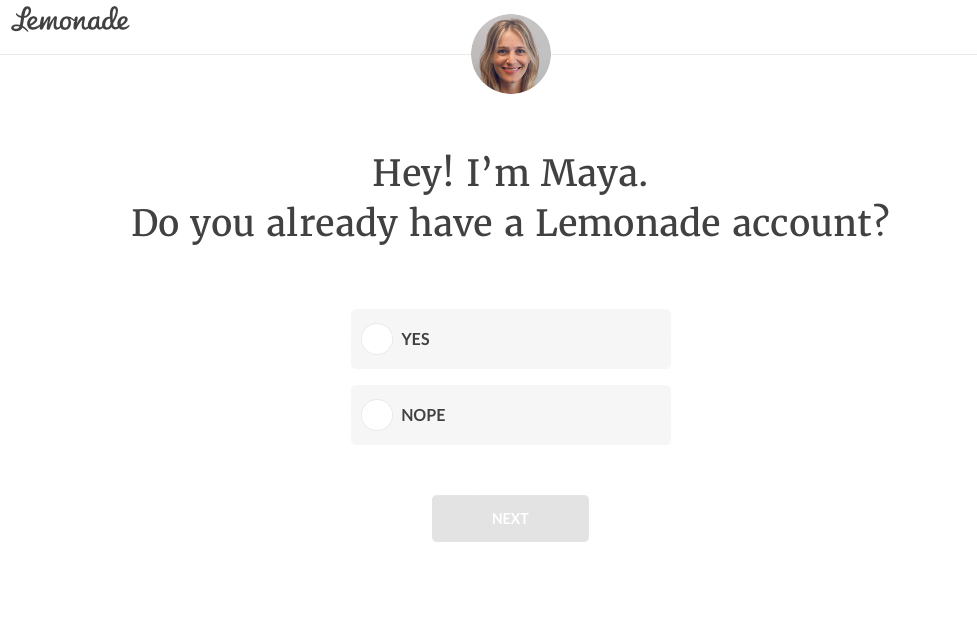Select the Maya chatbot avatar image
The width and height of the screenshot is (977, 635).
tap(510, 53)
